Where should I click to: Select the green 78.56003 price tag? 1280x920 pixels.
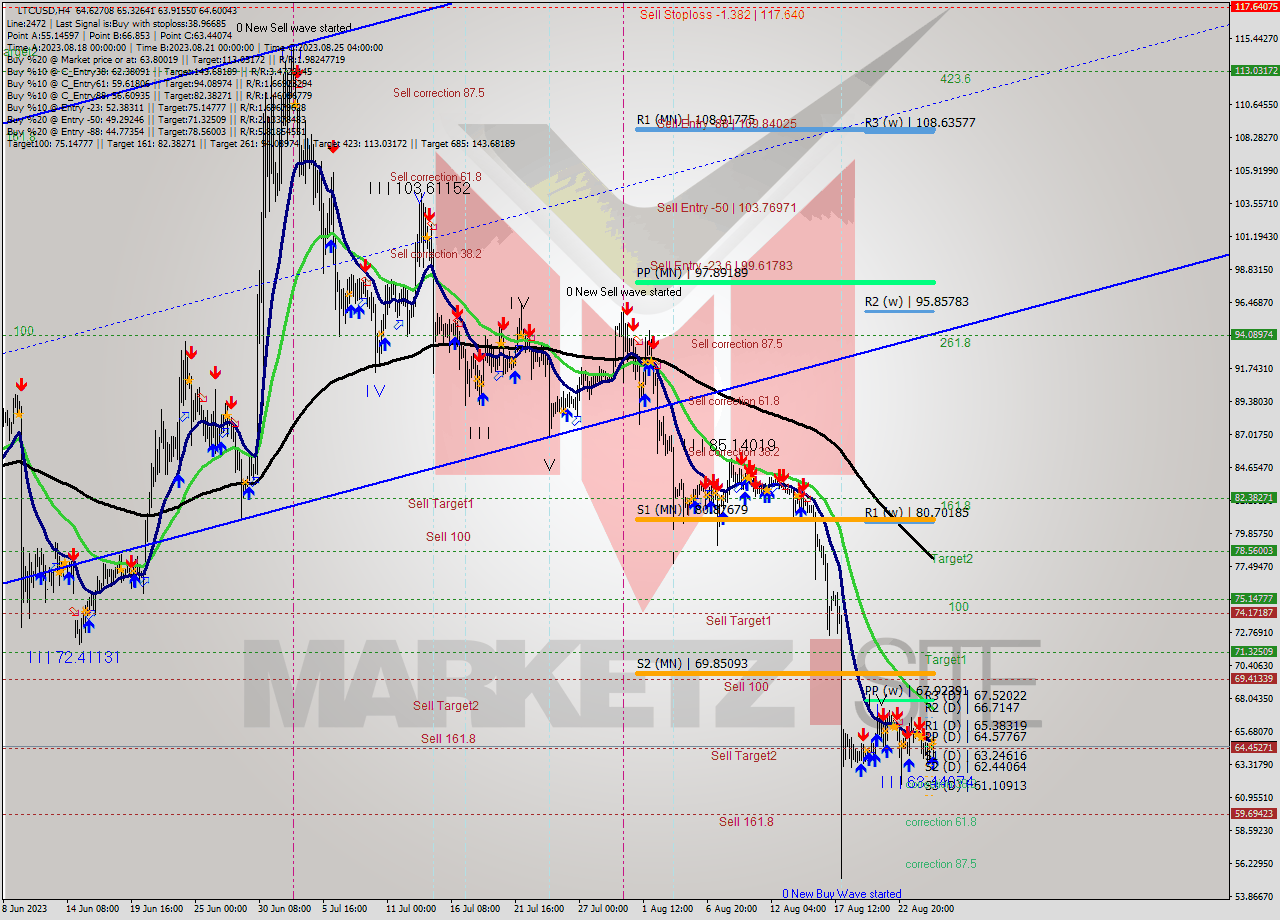pos(1254,551)
